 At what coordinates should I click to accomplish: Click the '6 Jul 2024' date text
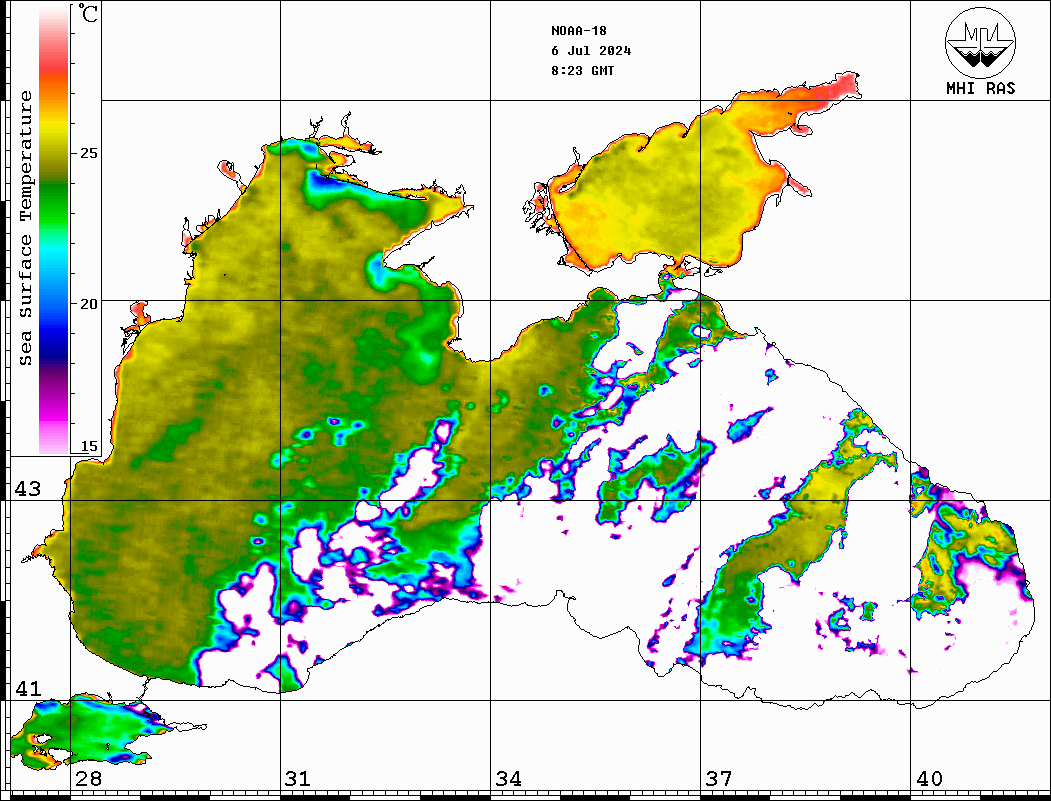(x=591, y=51)
